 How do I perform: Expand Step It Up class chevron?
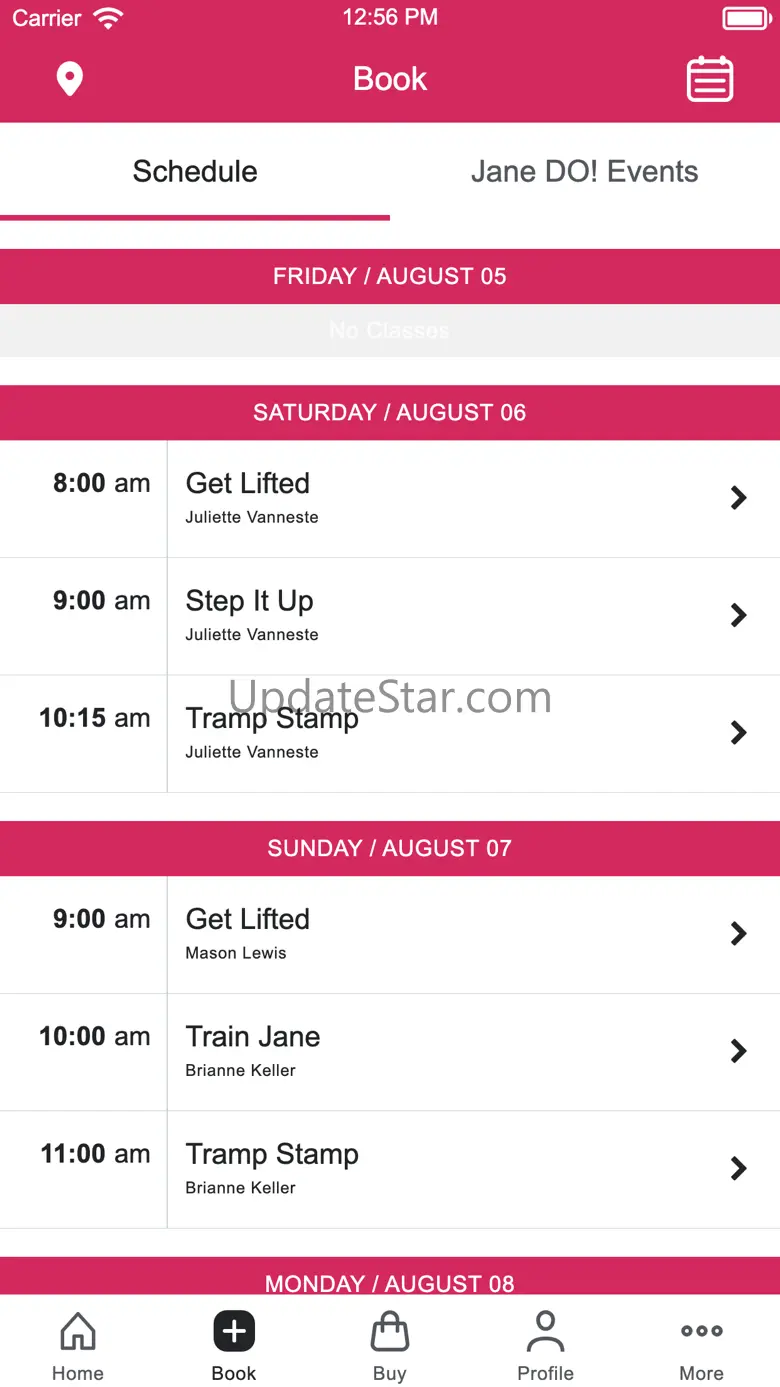(x=738, y=615)
